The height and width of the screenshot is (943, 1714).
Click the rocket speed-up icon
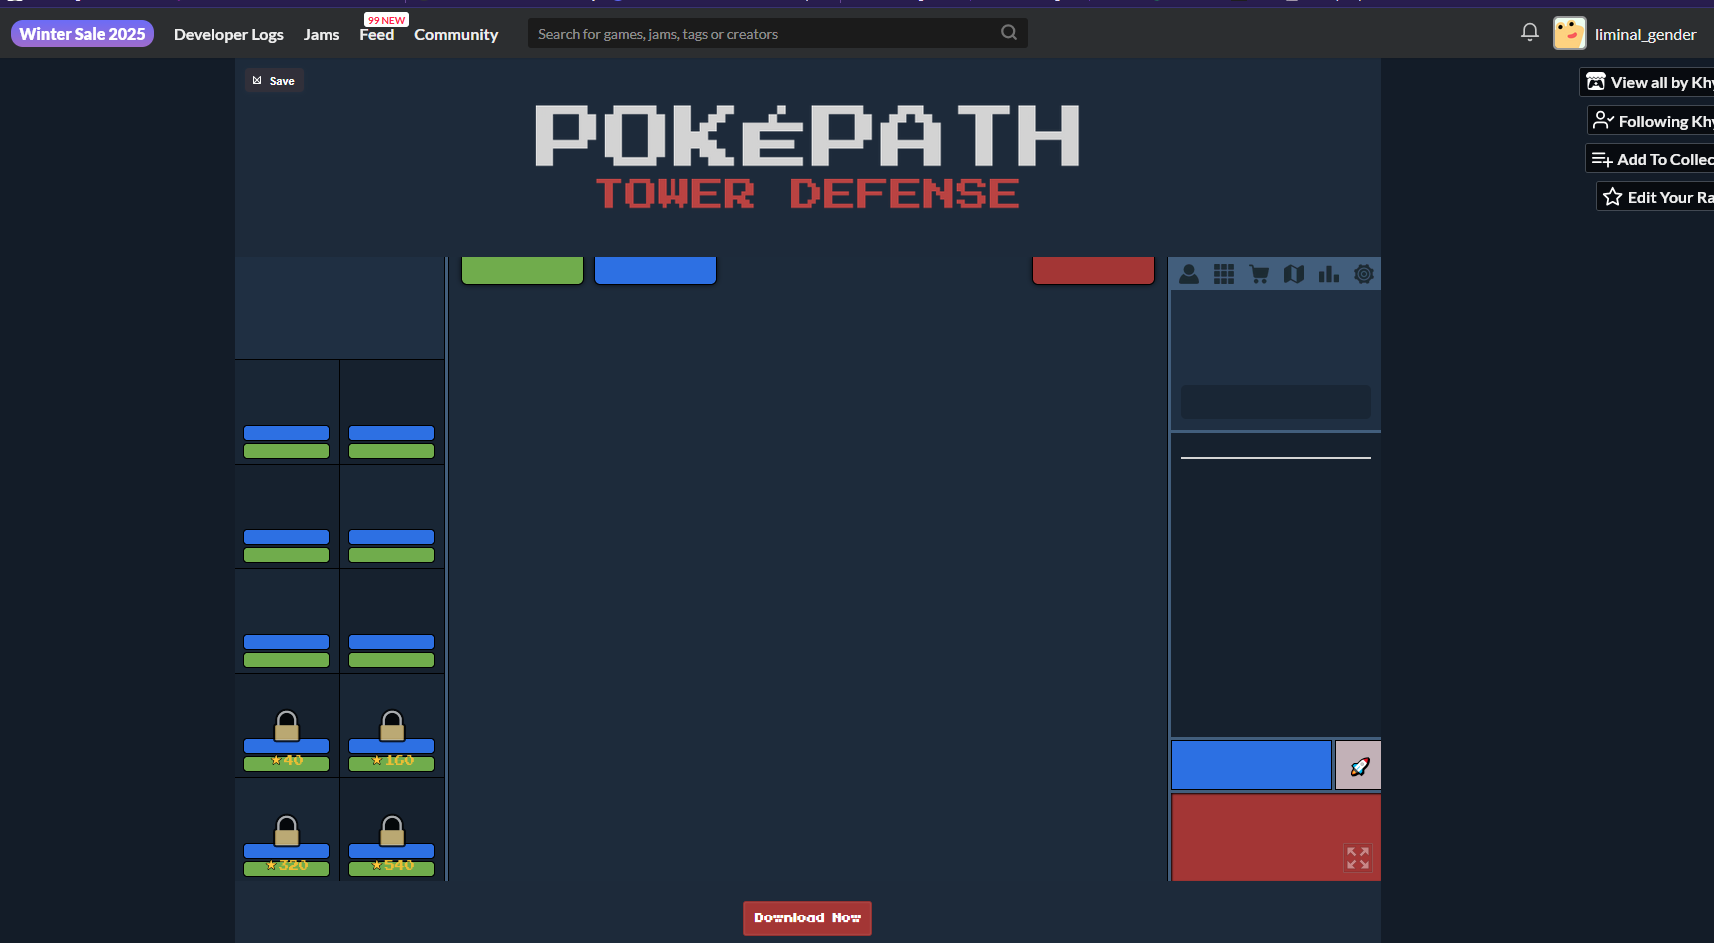(1359, 766)
